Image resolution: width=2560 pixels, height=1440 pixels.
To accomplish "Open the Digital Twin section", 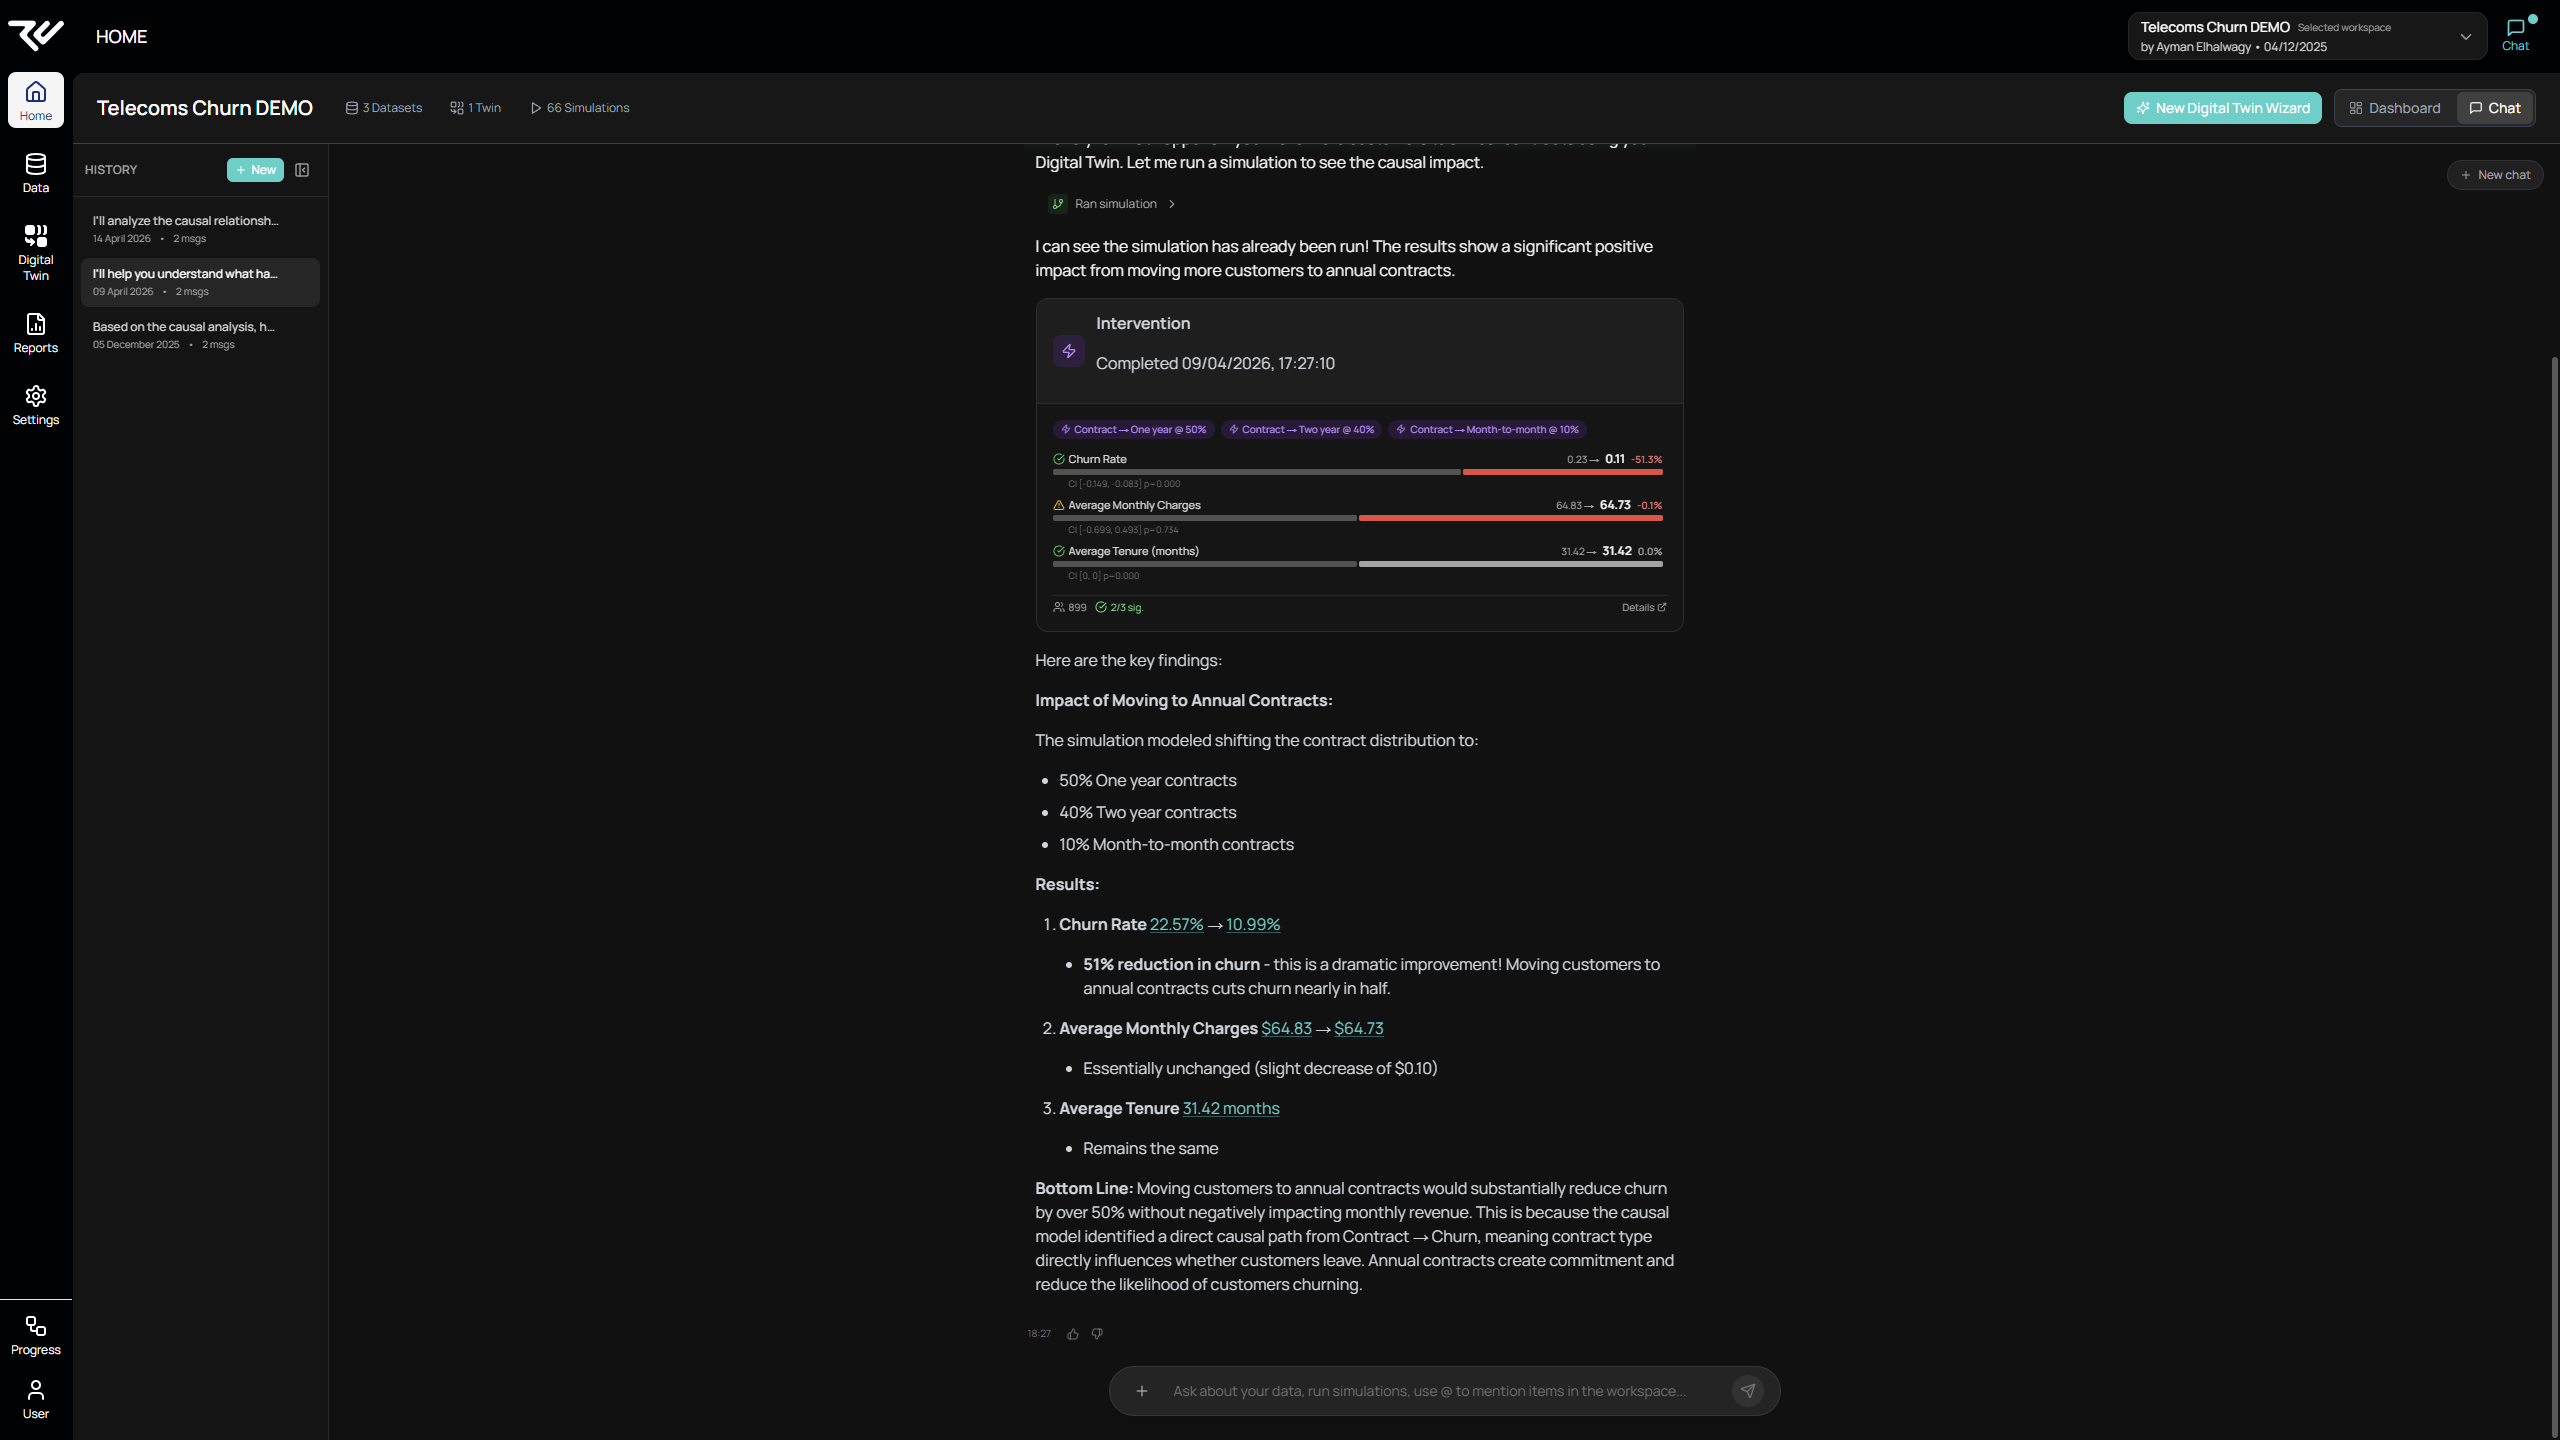I will point(35,250).
